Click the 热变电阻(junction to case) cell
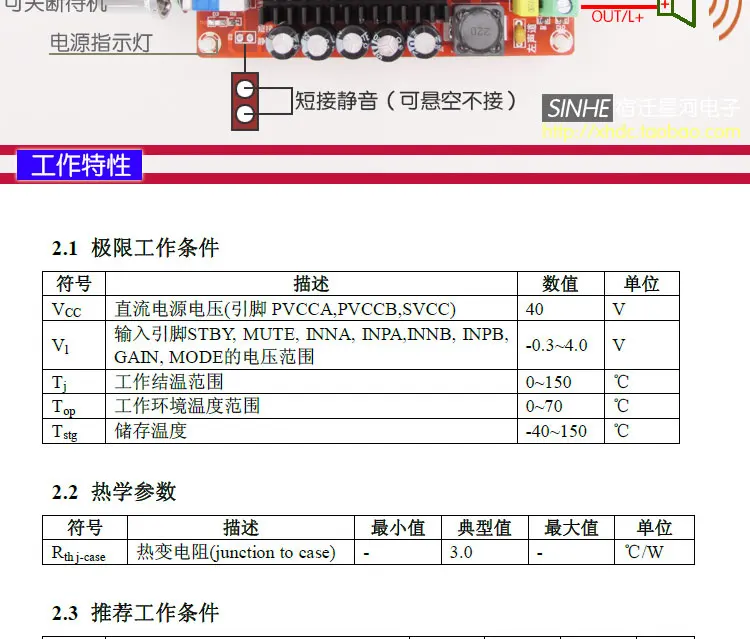Viewport: 750px width, 639px height. click(241, 552)
